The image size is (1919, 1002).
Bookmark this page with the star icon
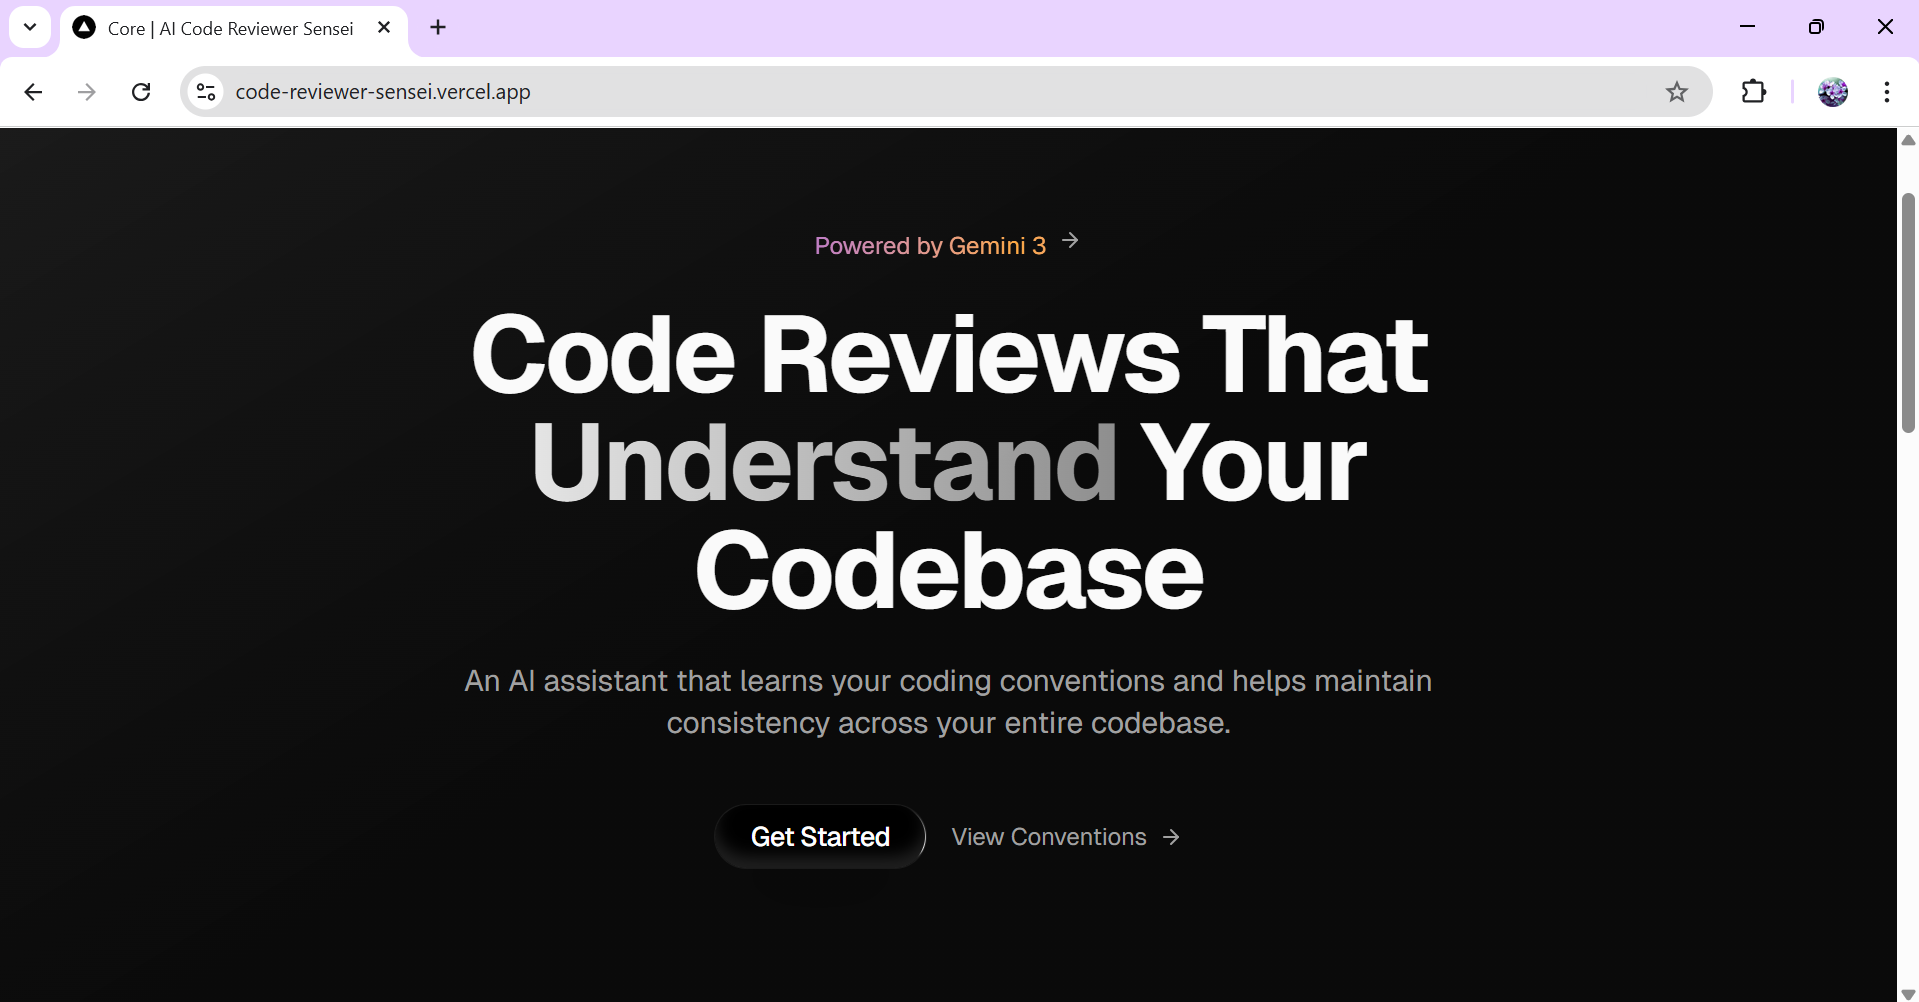point(1677,92)
